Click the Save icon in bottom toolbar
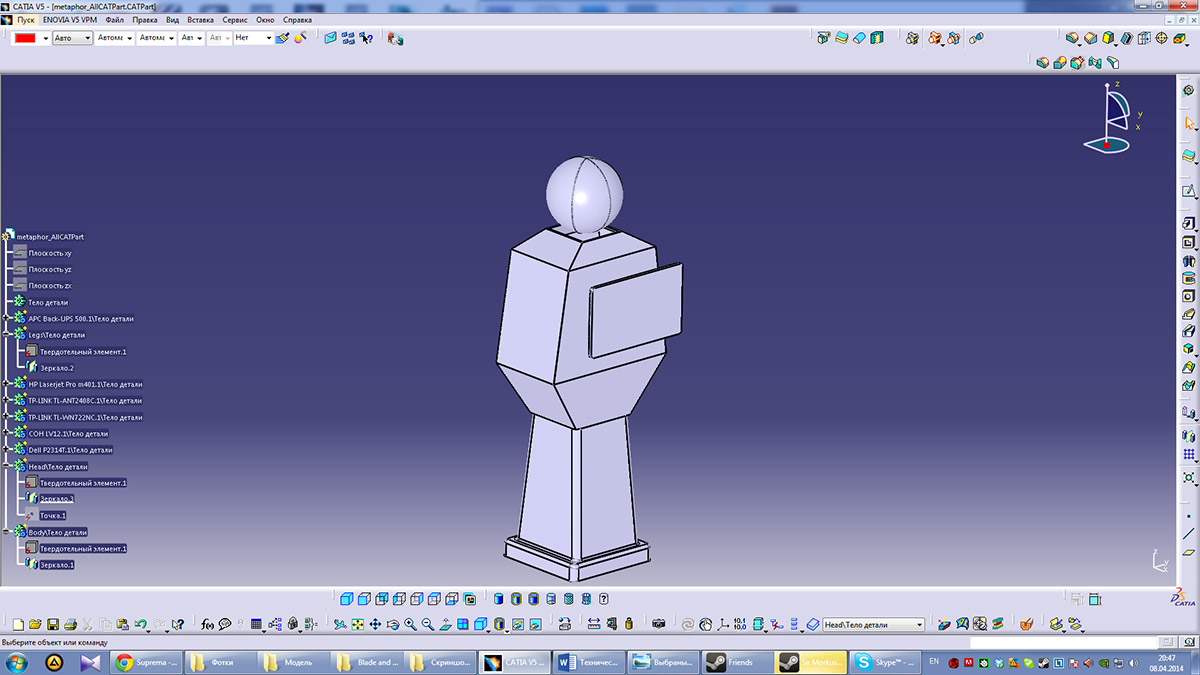 [x=53, y=625]
